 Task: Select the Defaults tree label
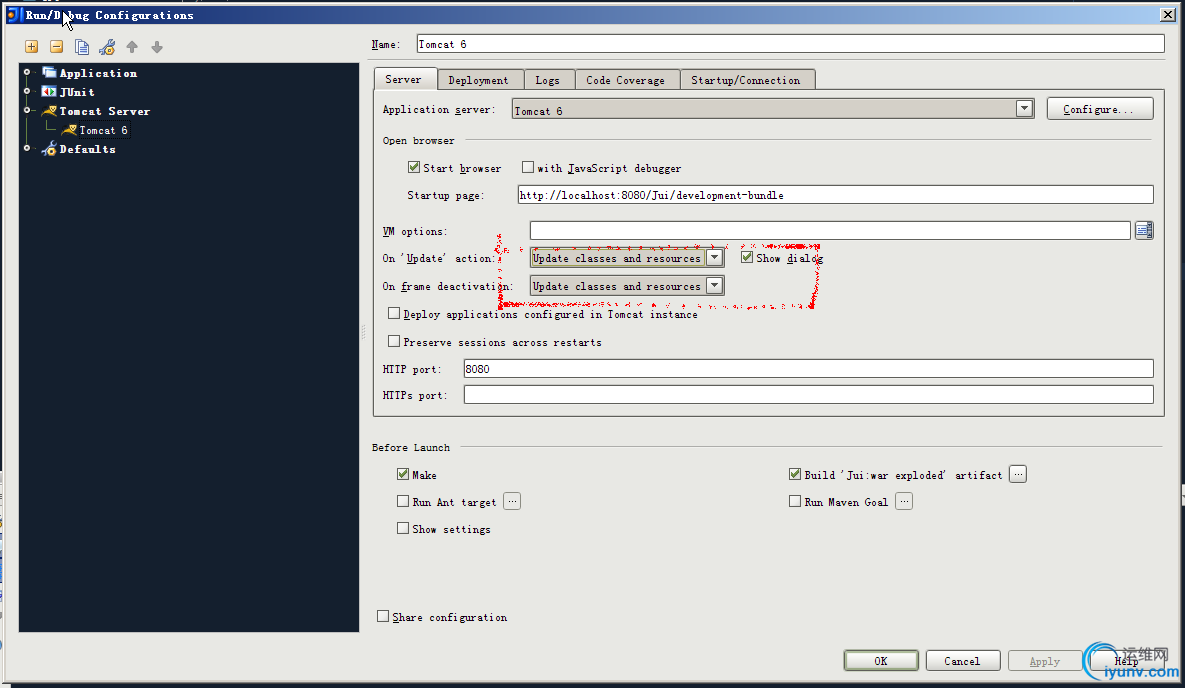click(x=88, y=150)
